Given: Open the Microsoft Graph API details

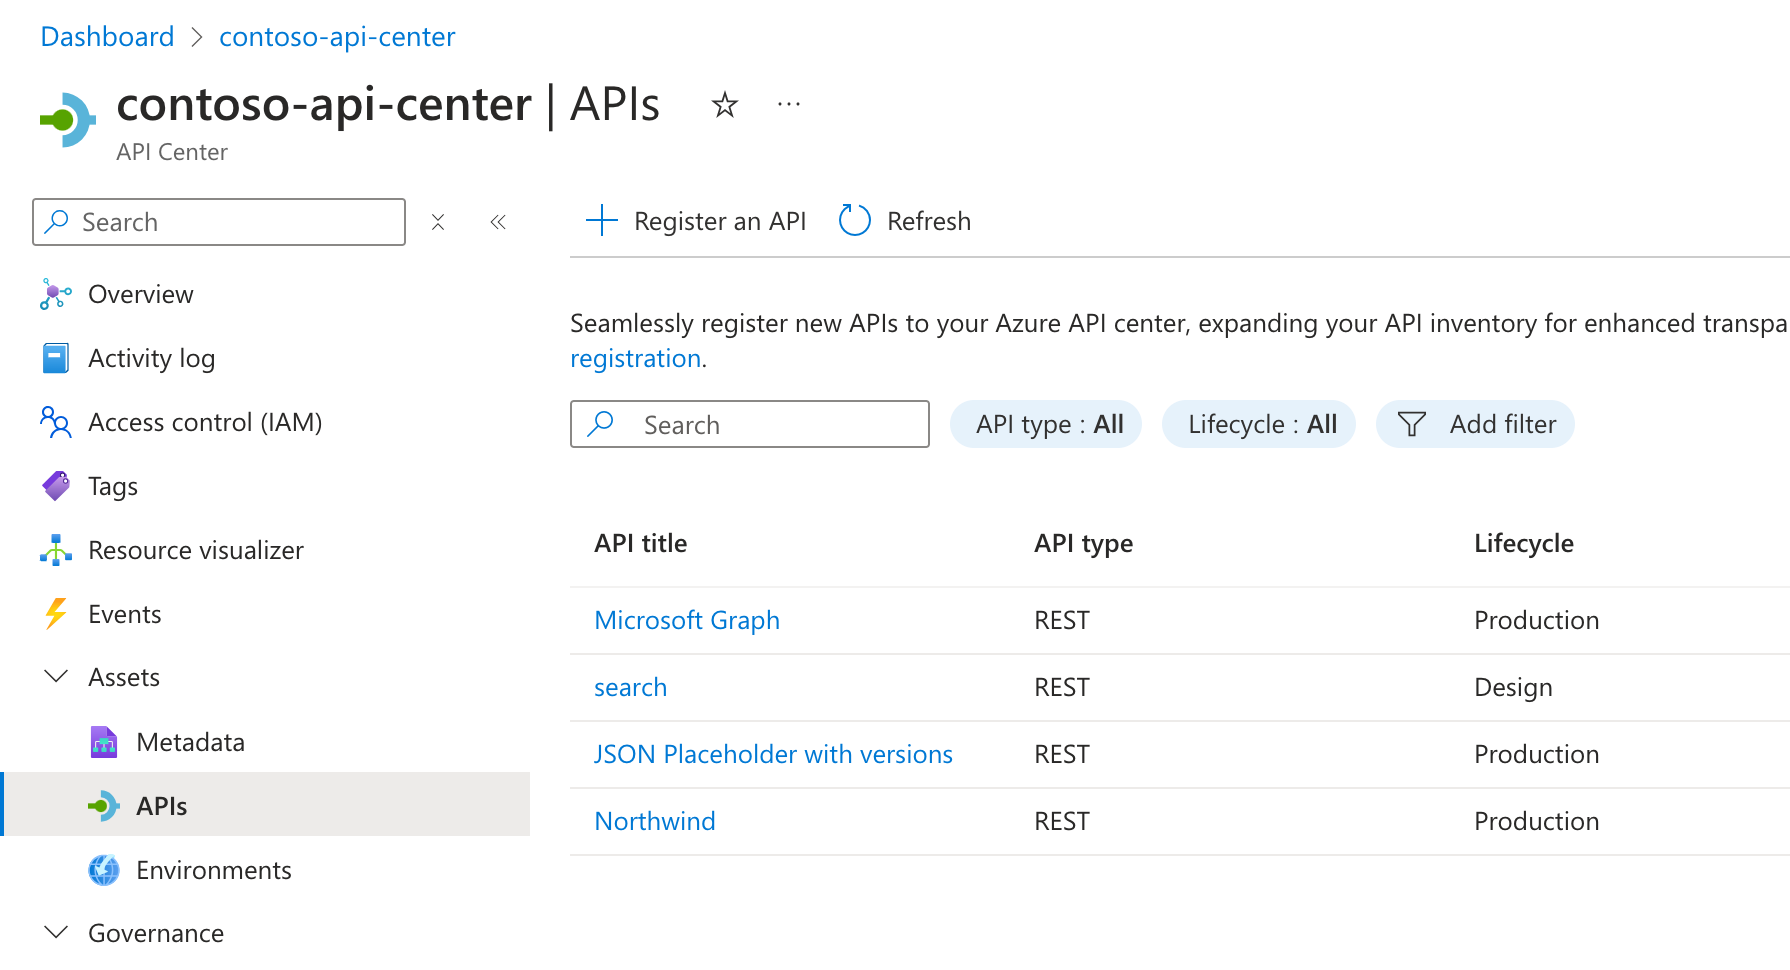Looking at the screenshot, I should 687,620.
